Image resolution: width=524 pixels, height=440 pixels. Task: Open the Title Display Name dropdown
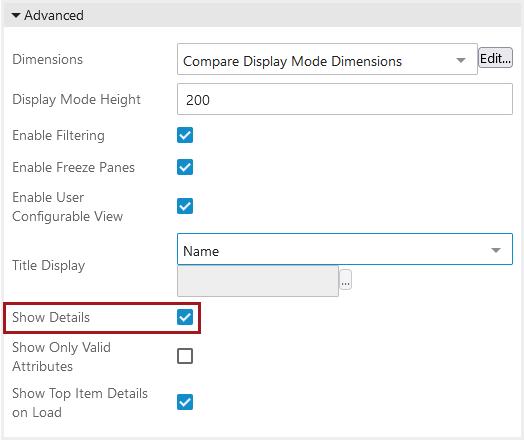[x=345, y=249]
